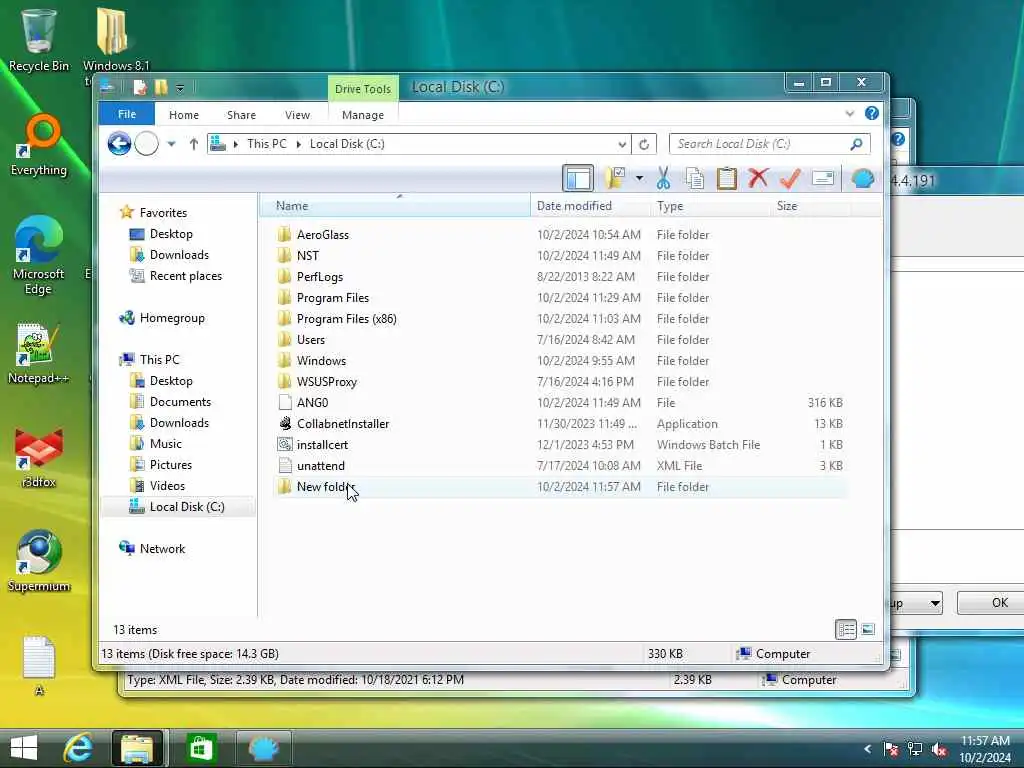Viewport: 1024px width, 768px height.
Task: Click the Drive Tools contextual tab header
Action: (362, 89)
